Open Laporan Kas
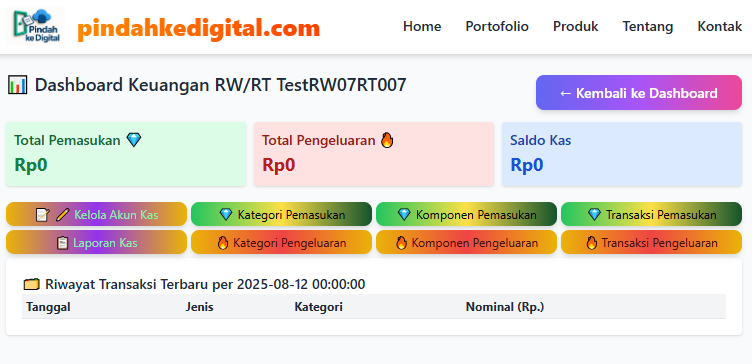The height and width of the screenshot is (364, 752). click(x=96, y=242)
